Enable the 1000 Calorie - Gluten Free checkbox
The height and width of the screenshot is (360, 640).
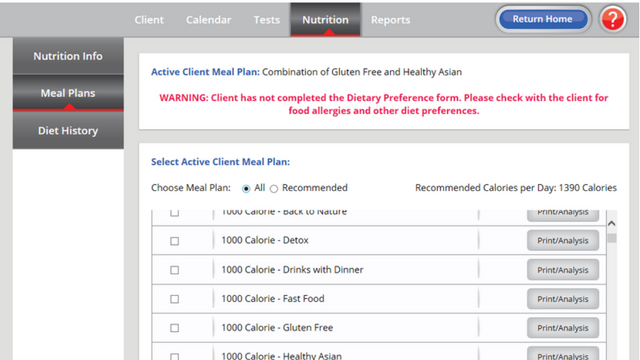[x=175, y=328]
